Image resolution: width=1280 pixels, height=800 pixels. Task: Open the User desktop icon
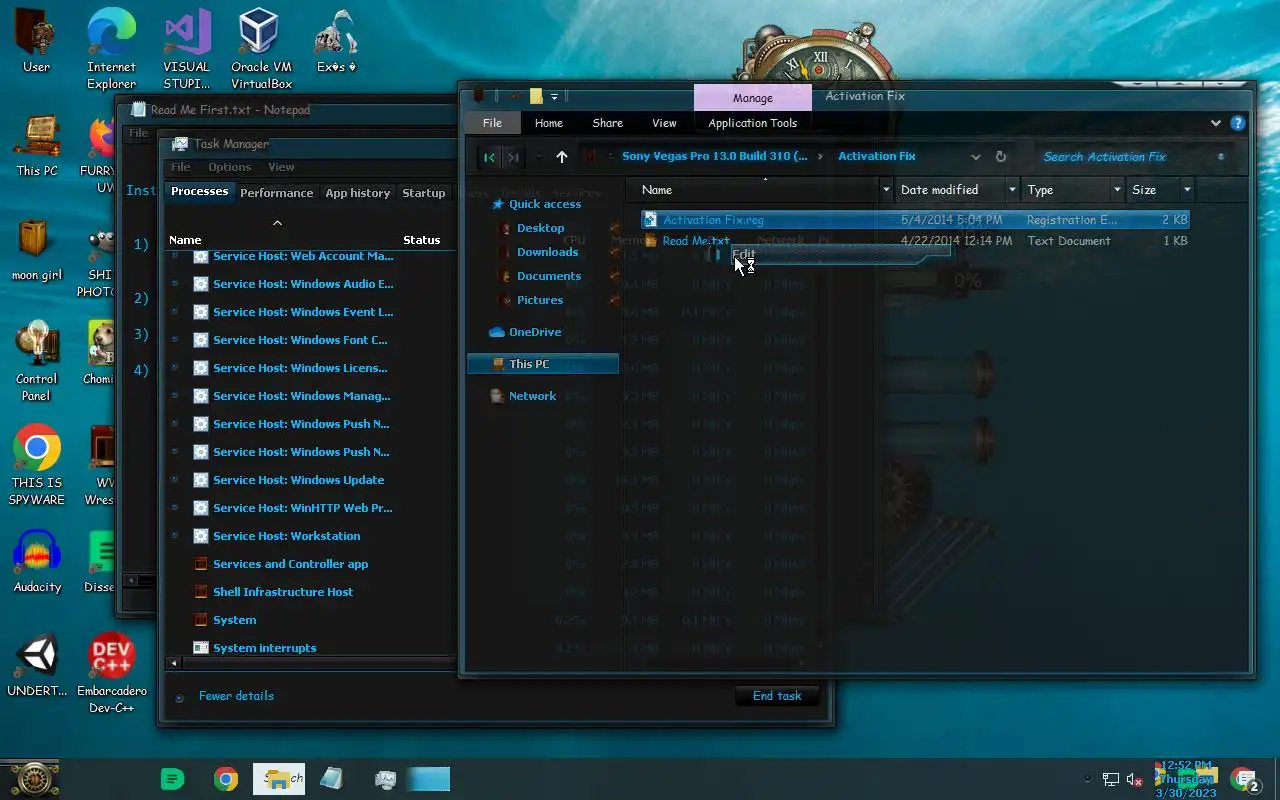coord(36,41)
